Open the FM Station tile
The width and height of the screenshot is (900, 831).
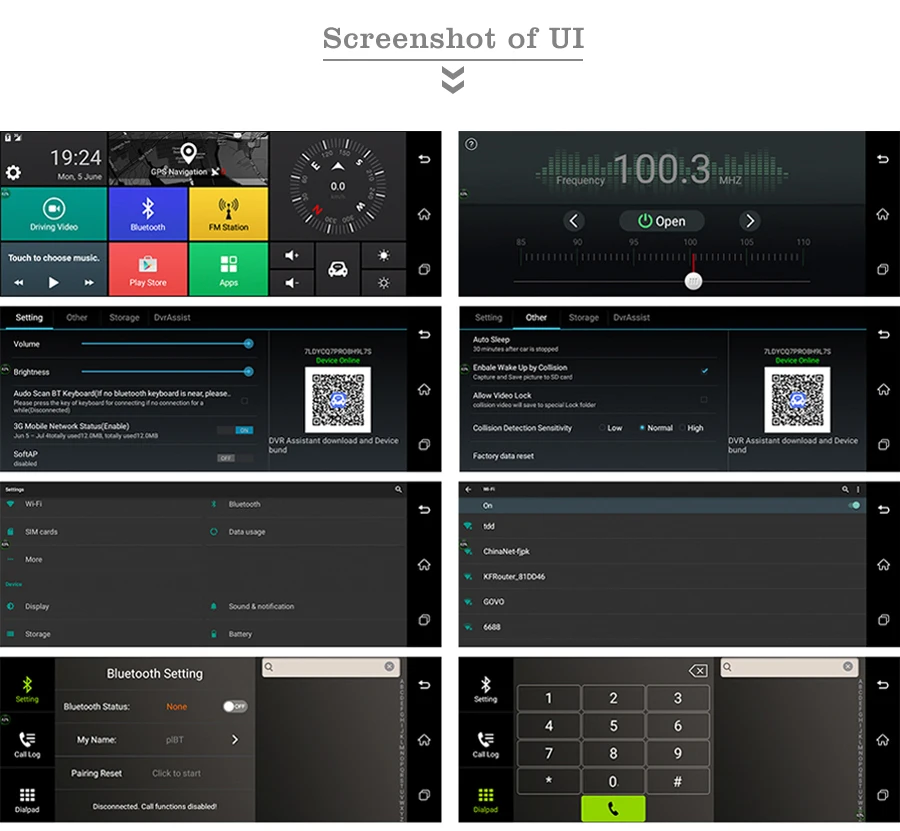[x=228, y=213]
